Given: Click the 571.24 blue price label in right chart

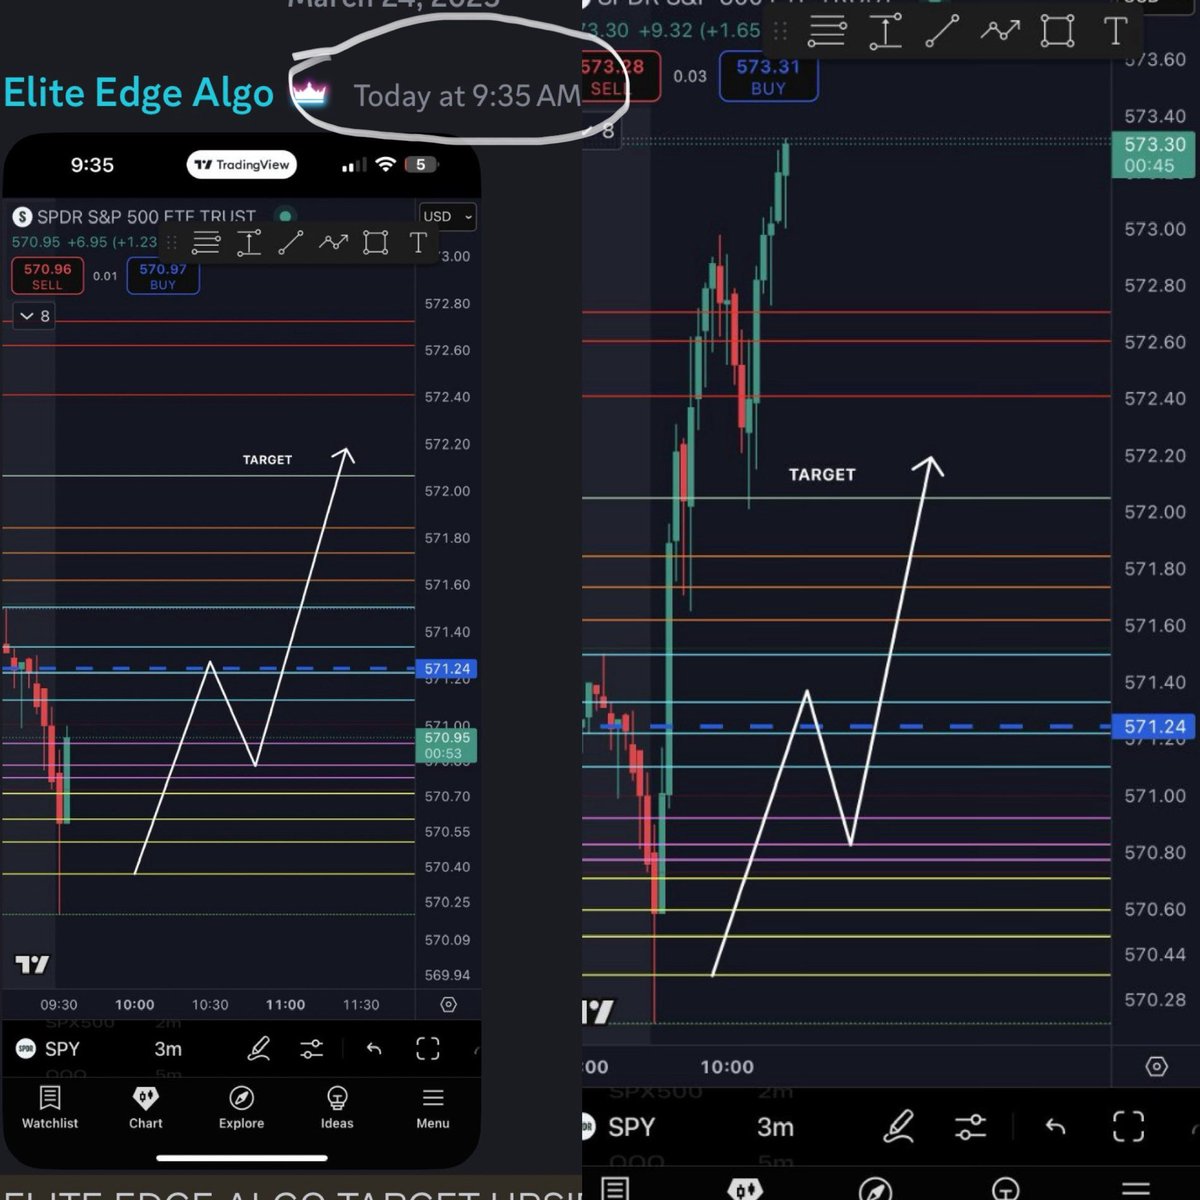Looking at the screenshot, I should click(x=1154, y=727).
